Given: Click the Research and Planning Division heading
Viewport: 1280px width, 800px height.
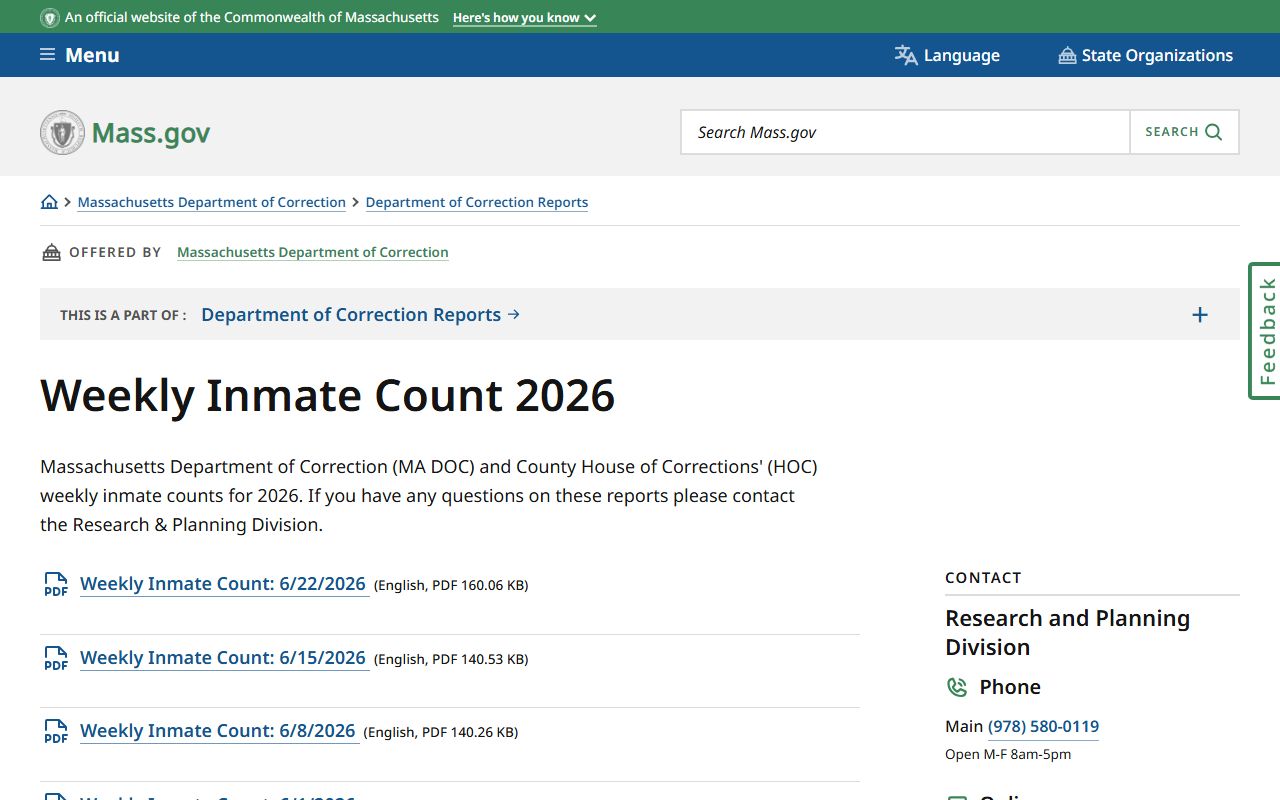Looking at the screenshot, I should pos(1068,633).
